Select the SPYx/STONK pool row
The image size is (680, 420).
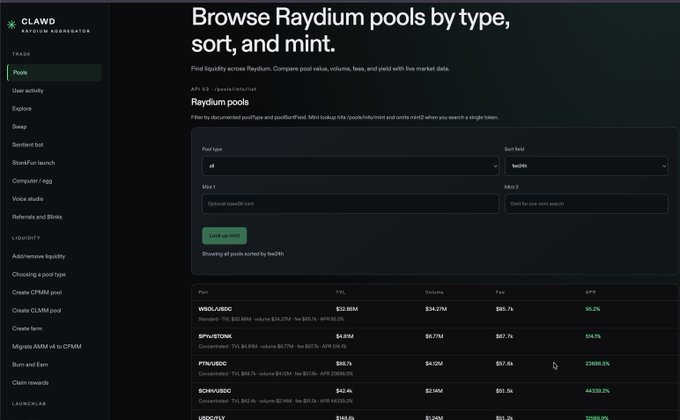click(x=435, y=341)
